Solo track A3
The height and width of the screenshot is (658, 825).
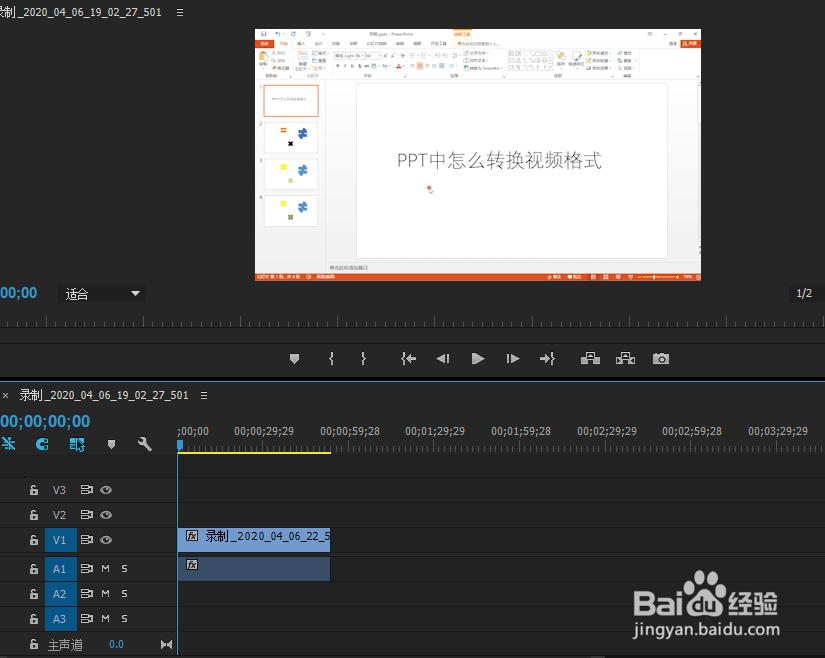124,619
